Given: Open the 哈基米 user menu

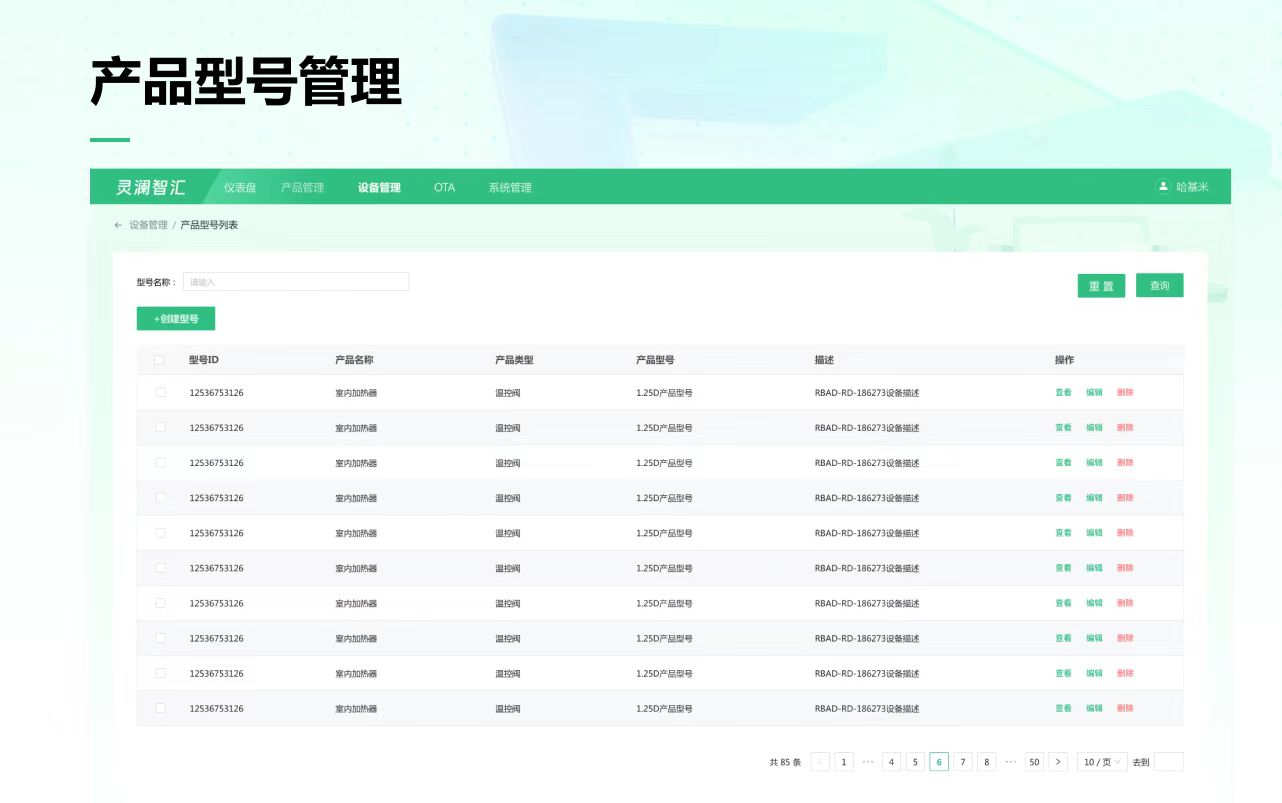Looking at the screenshot, I should (1192, 187).
